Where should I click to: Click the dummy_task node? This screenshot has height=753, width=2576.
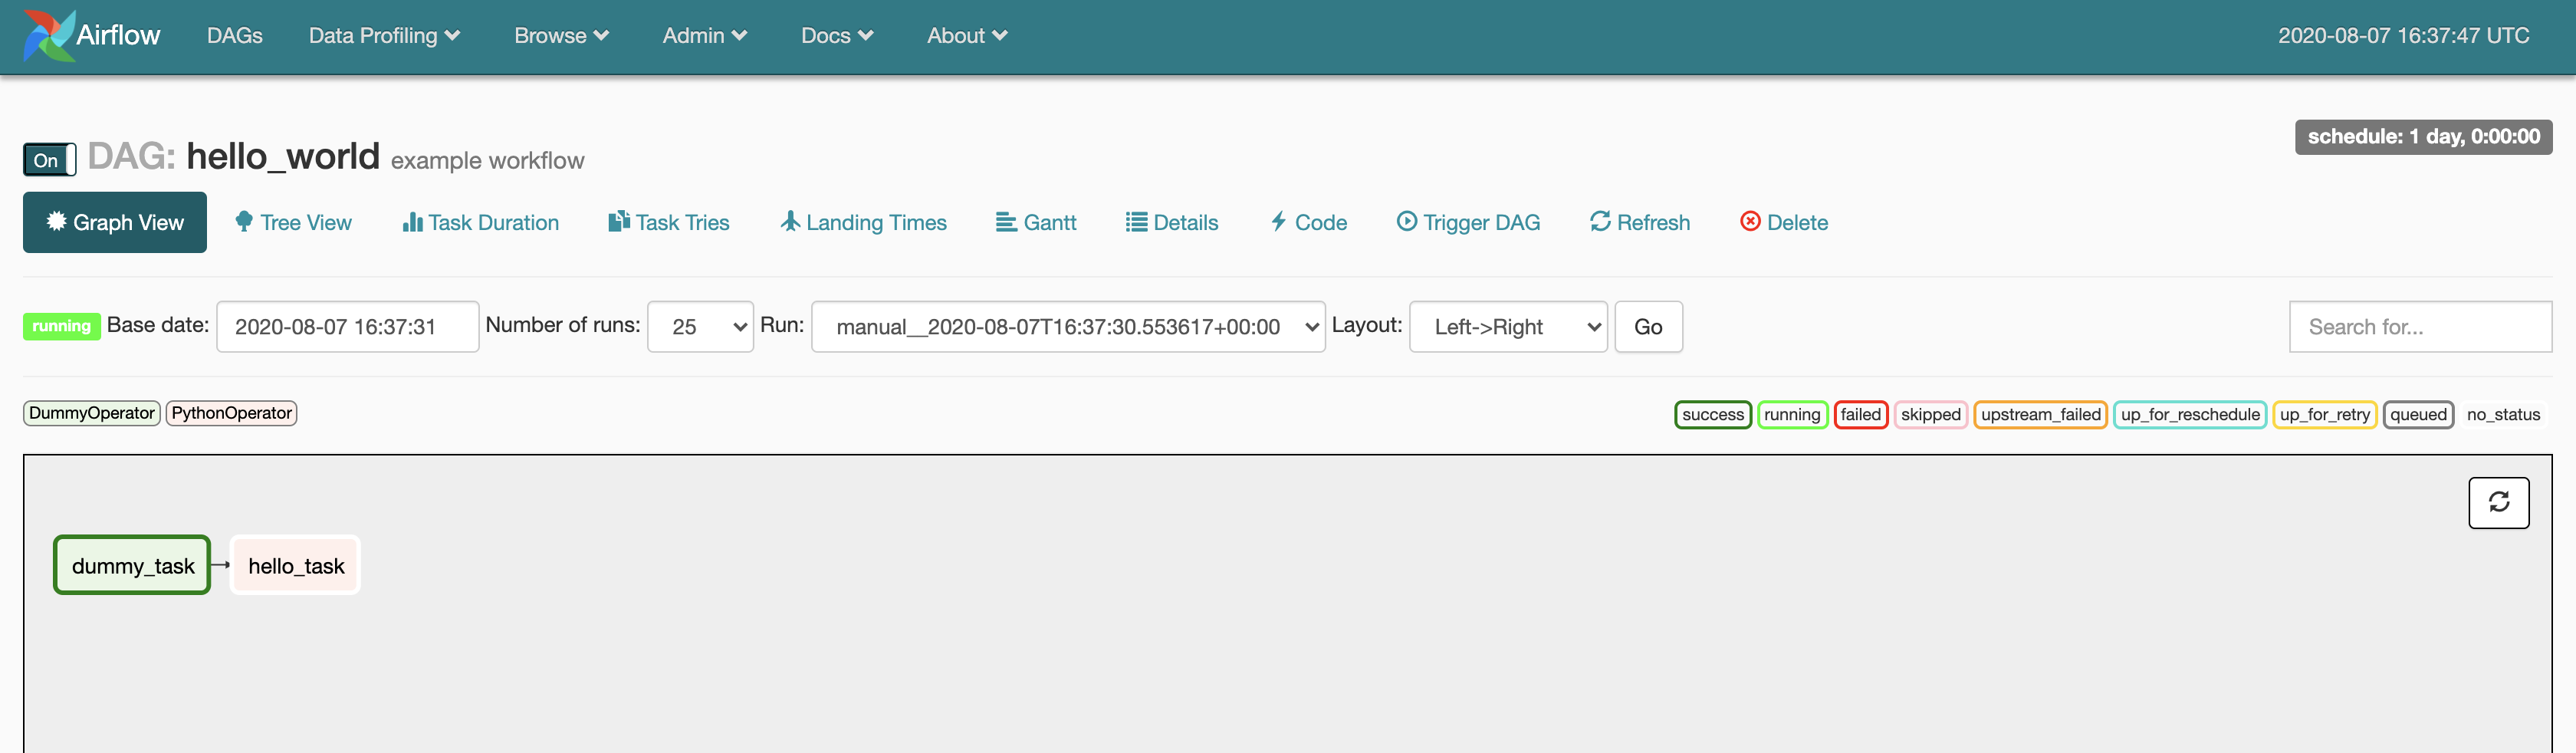pyautogui.click(x=131, y=564)
